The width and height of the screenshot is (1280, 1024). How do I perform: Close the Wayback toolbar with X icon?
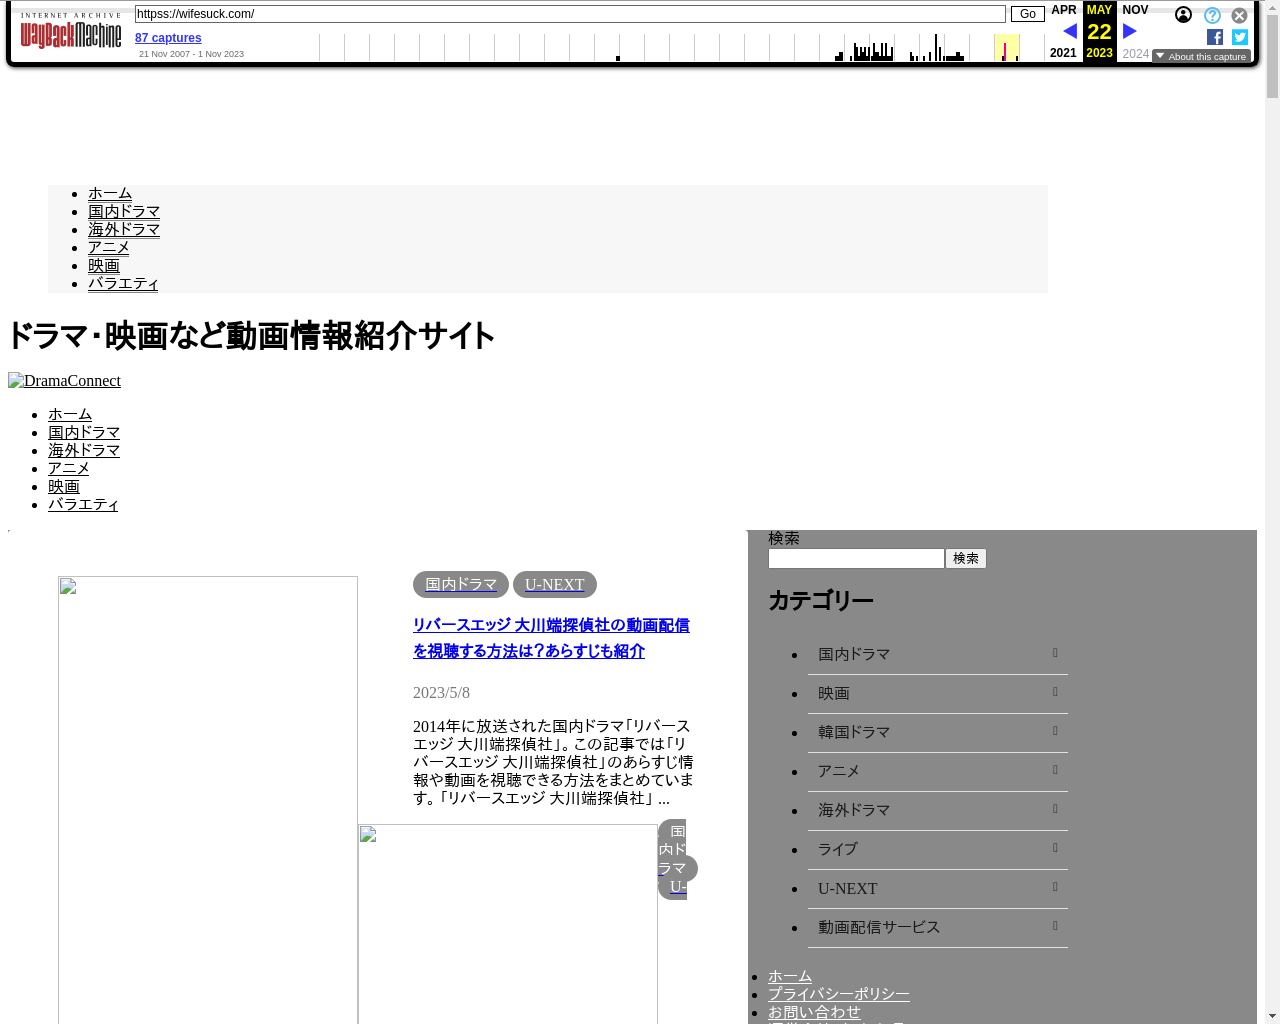pos(1239,16)
